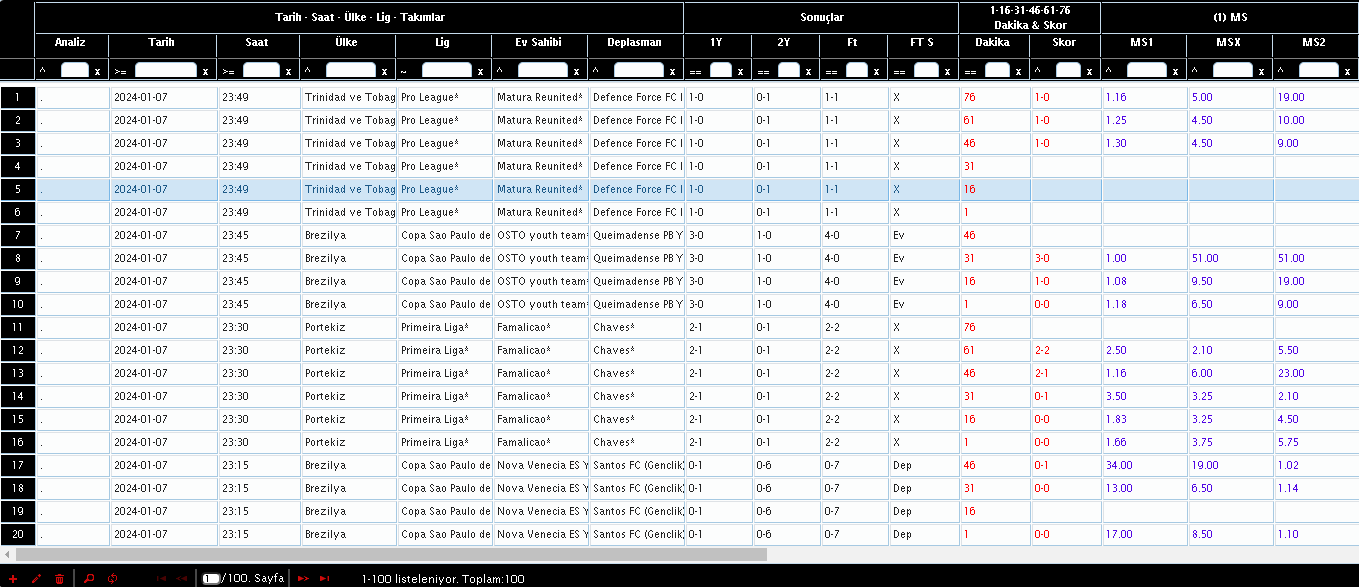
Task: Click Skor cell 2-2 in row 12
Action: (1065, 350)
